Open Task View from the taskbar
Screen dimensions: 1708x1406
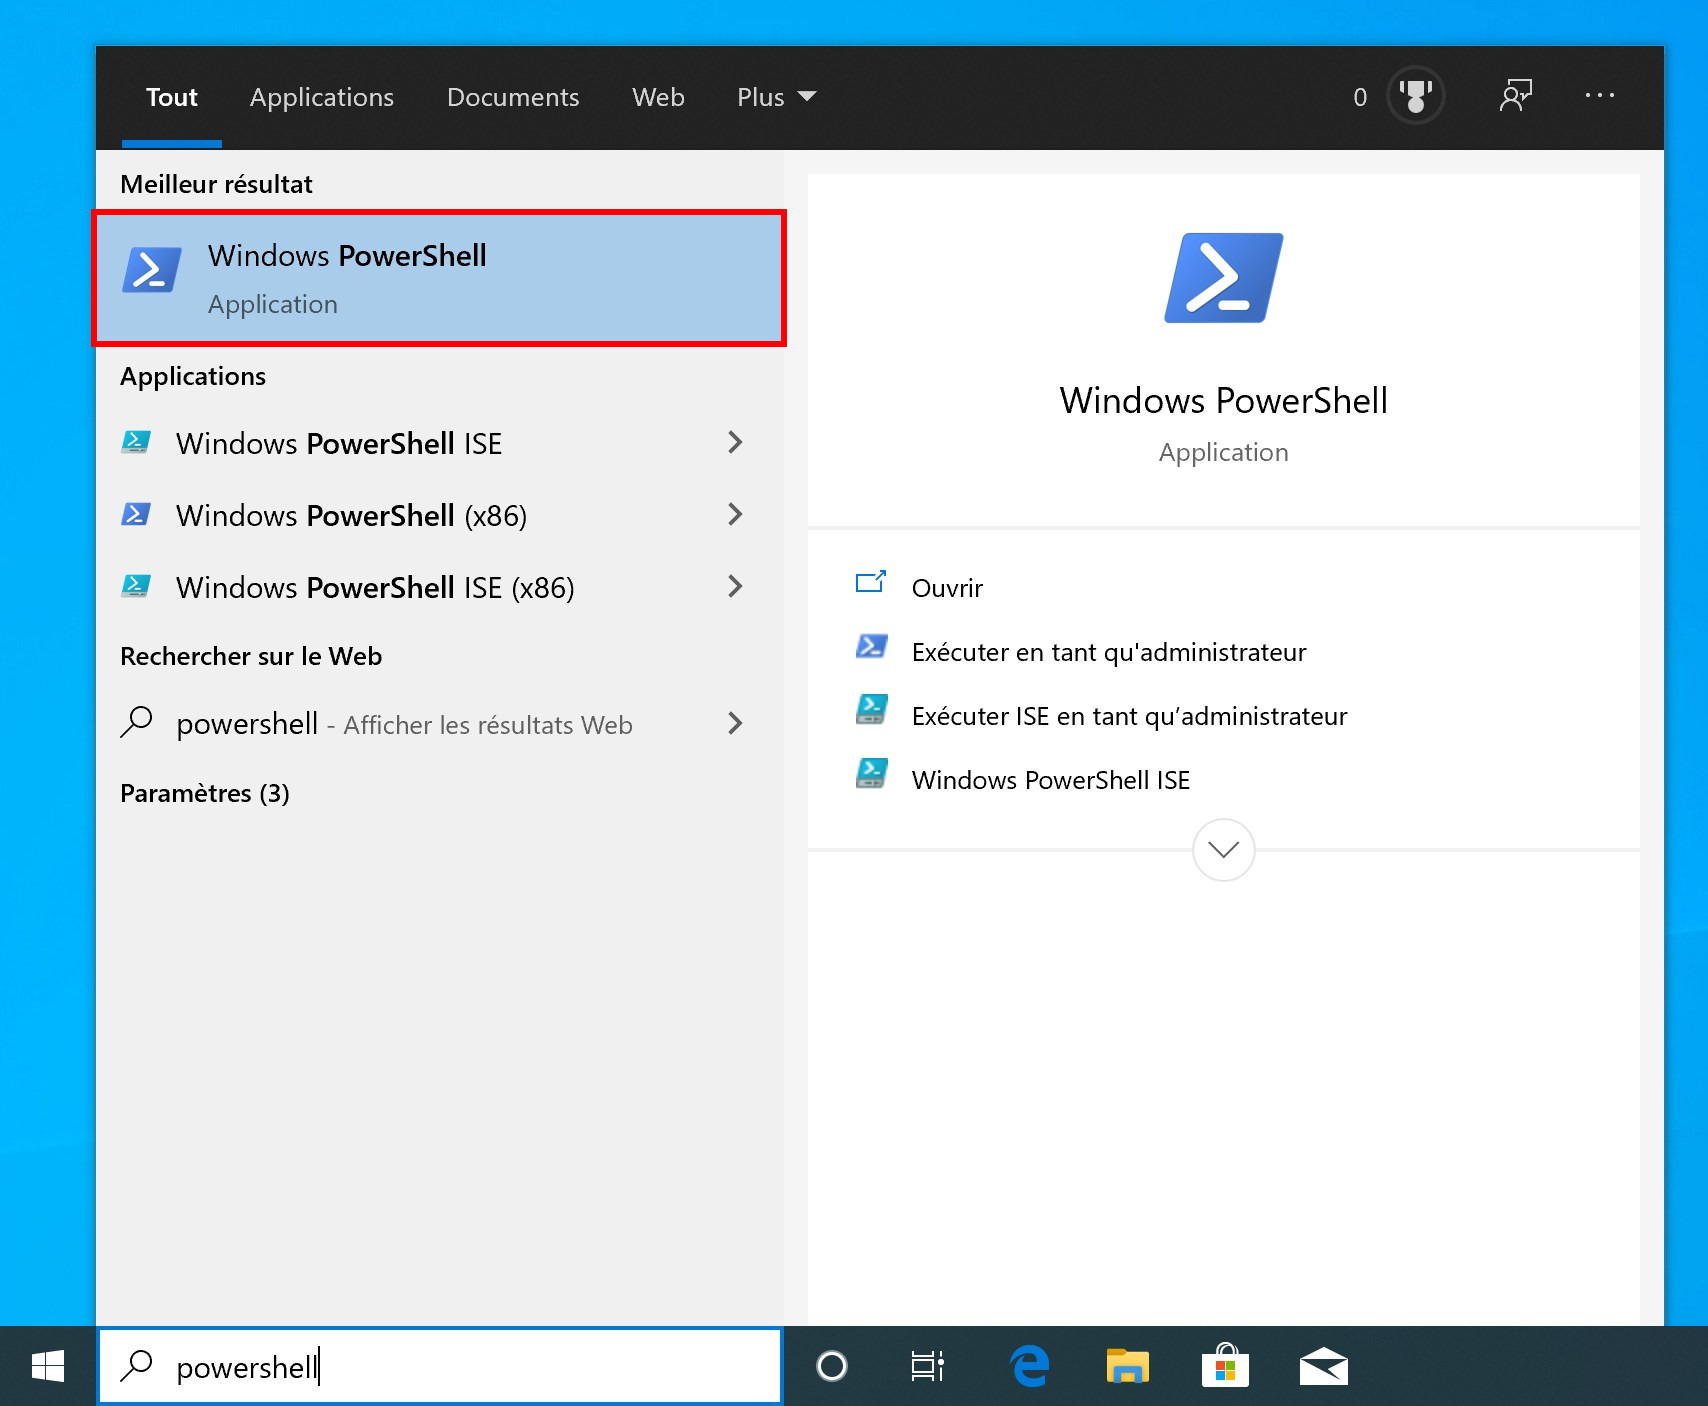pos(926,1366)
